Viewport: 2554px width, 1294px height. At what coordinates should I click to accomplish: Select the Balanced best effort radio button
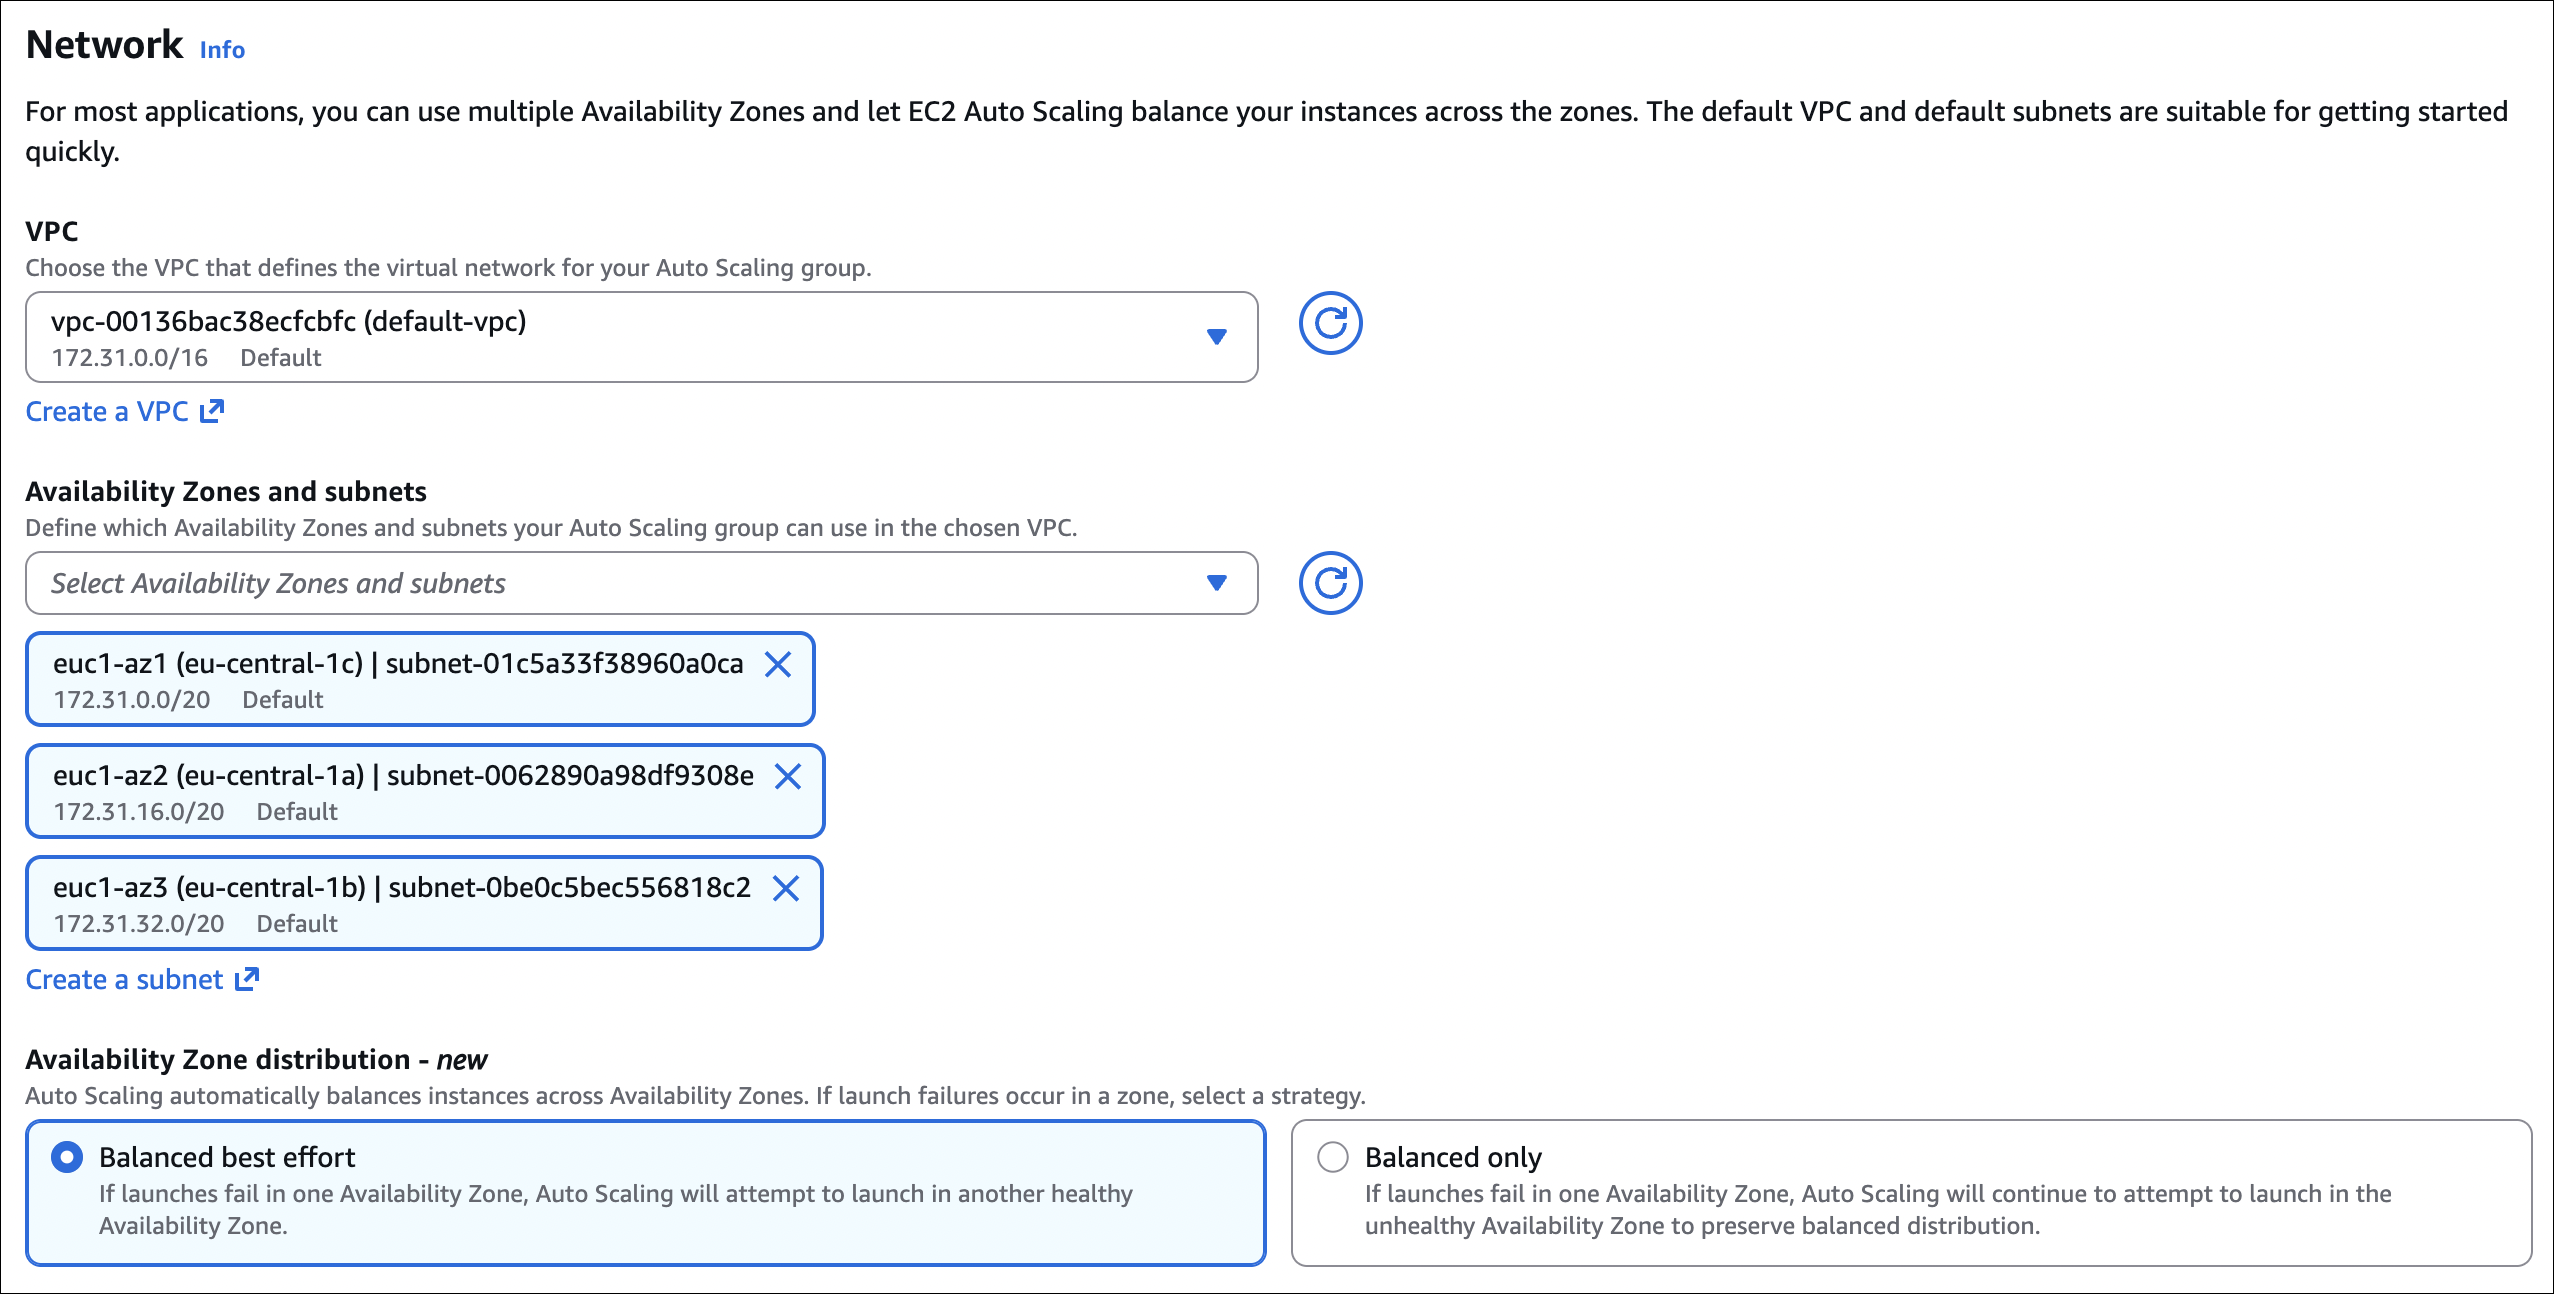tap(67, 1157)
